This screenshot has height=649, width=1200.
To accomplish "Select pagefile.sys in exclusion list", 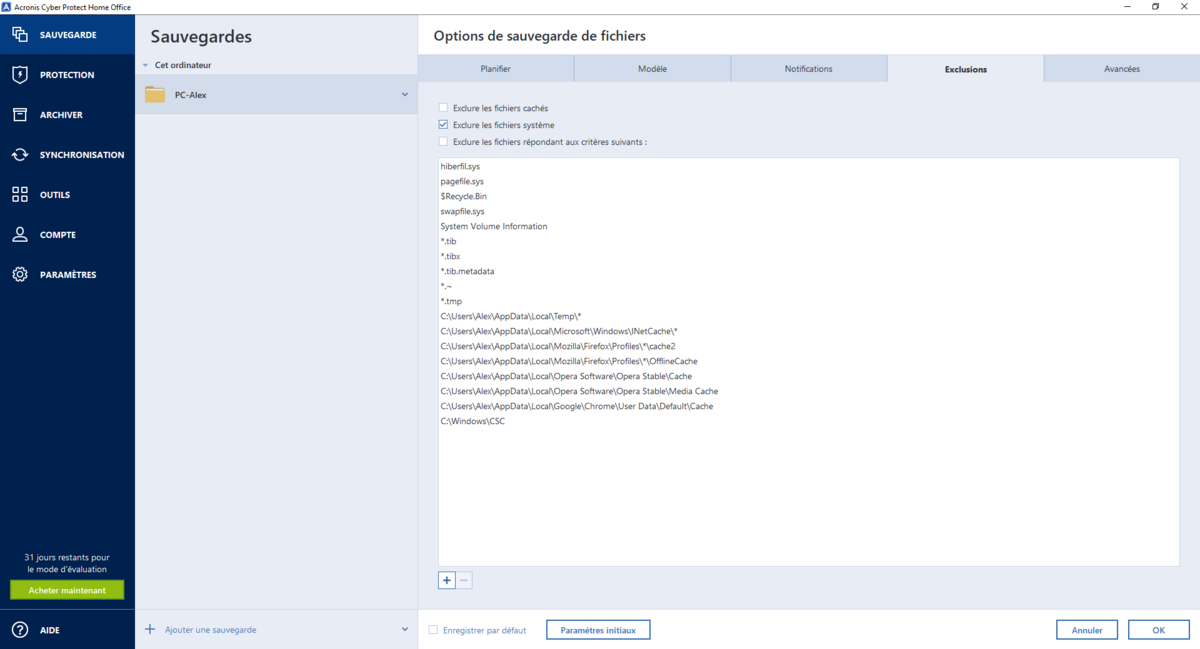I will point(462,181).
